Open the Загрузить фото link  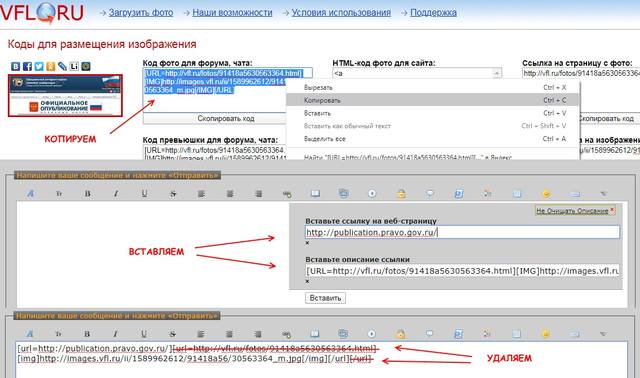[x=141, y=13]
